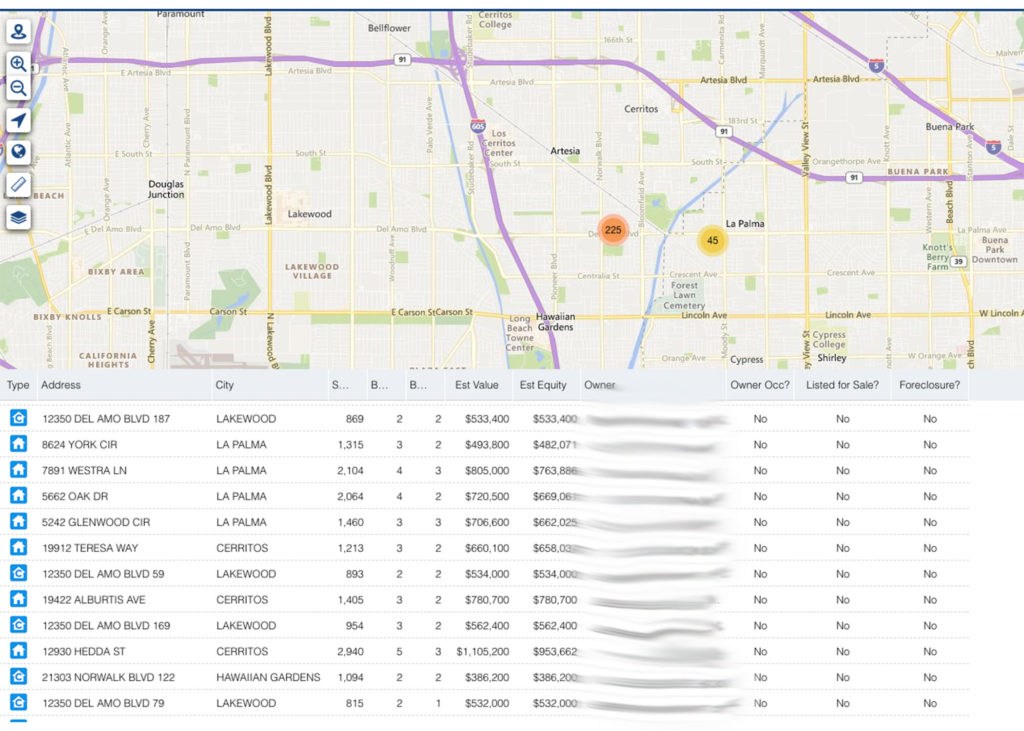Select address 12350 DEL AMO BLVD 79
The image size is (1024, 731).
point(103,704)
